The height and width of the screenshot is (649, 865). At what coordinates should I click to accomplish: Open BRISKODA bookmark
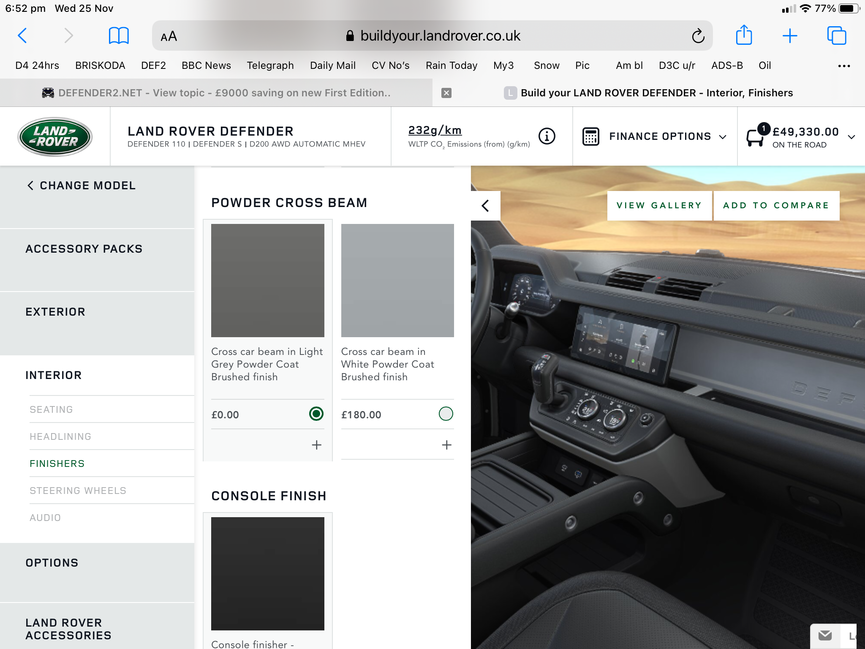pyautogui.click(x=100, y=66)
